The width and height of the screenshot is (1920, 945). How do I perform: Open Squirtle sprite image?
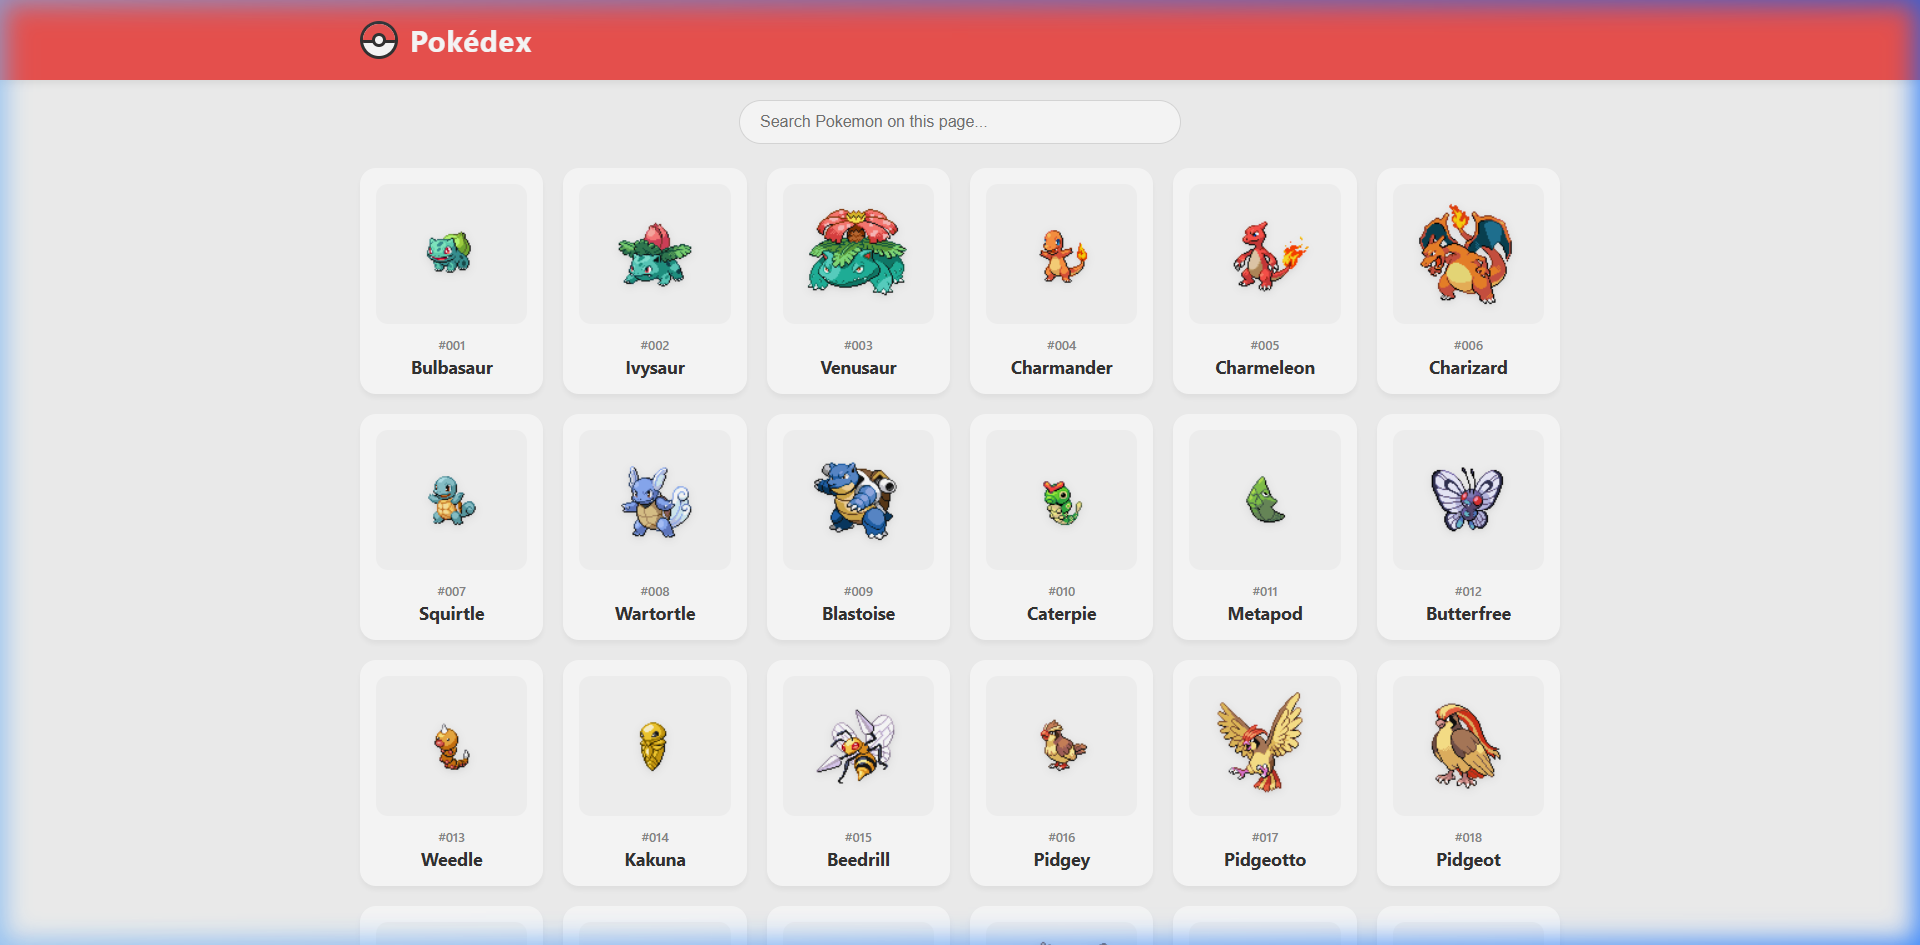click(x=451, y=500)
